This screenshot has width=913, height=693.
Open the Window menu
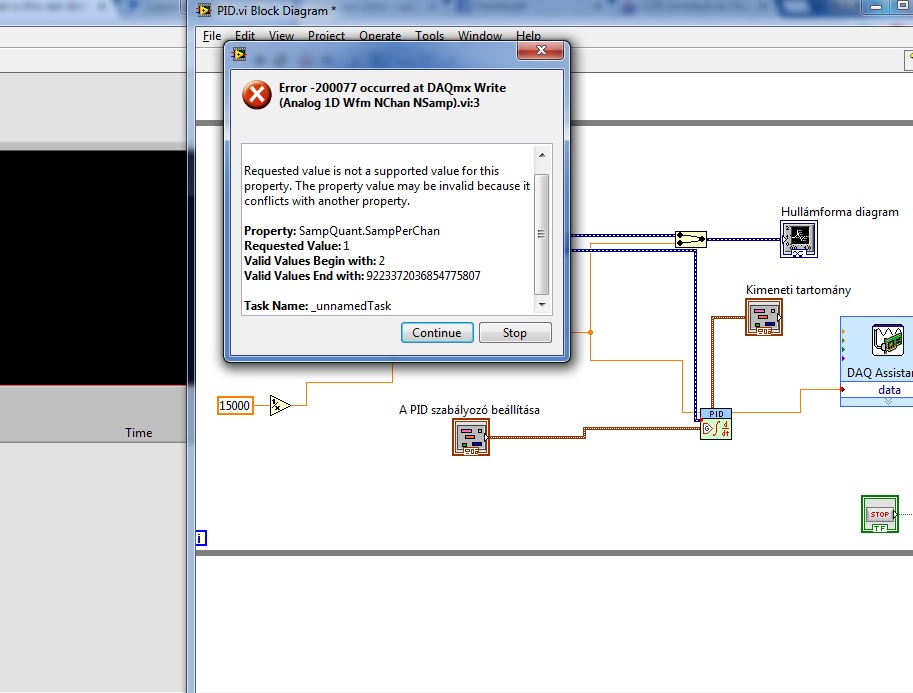(480, 36)
